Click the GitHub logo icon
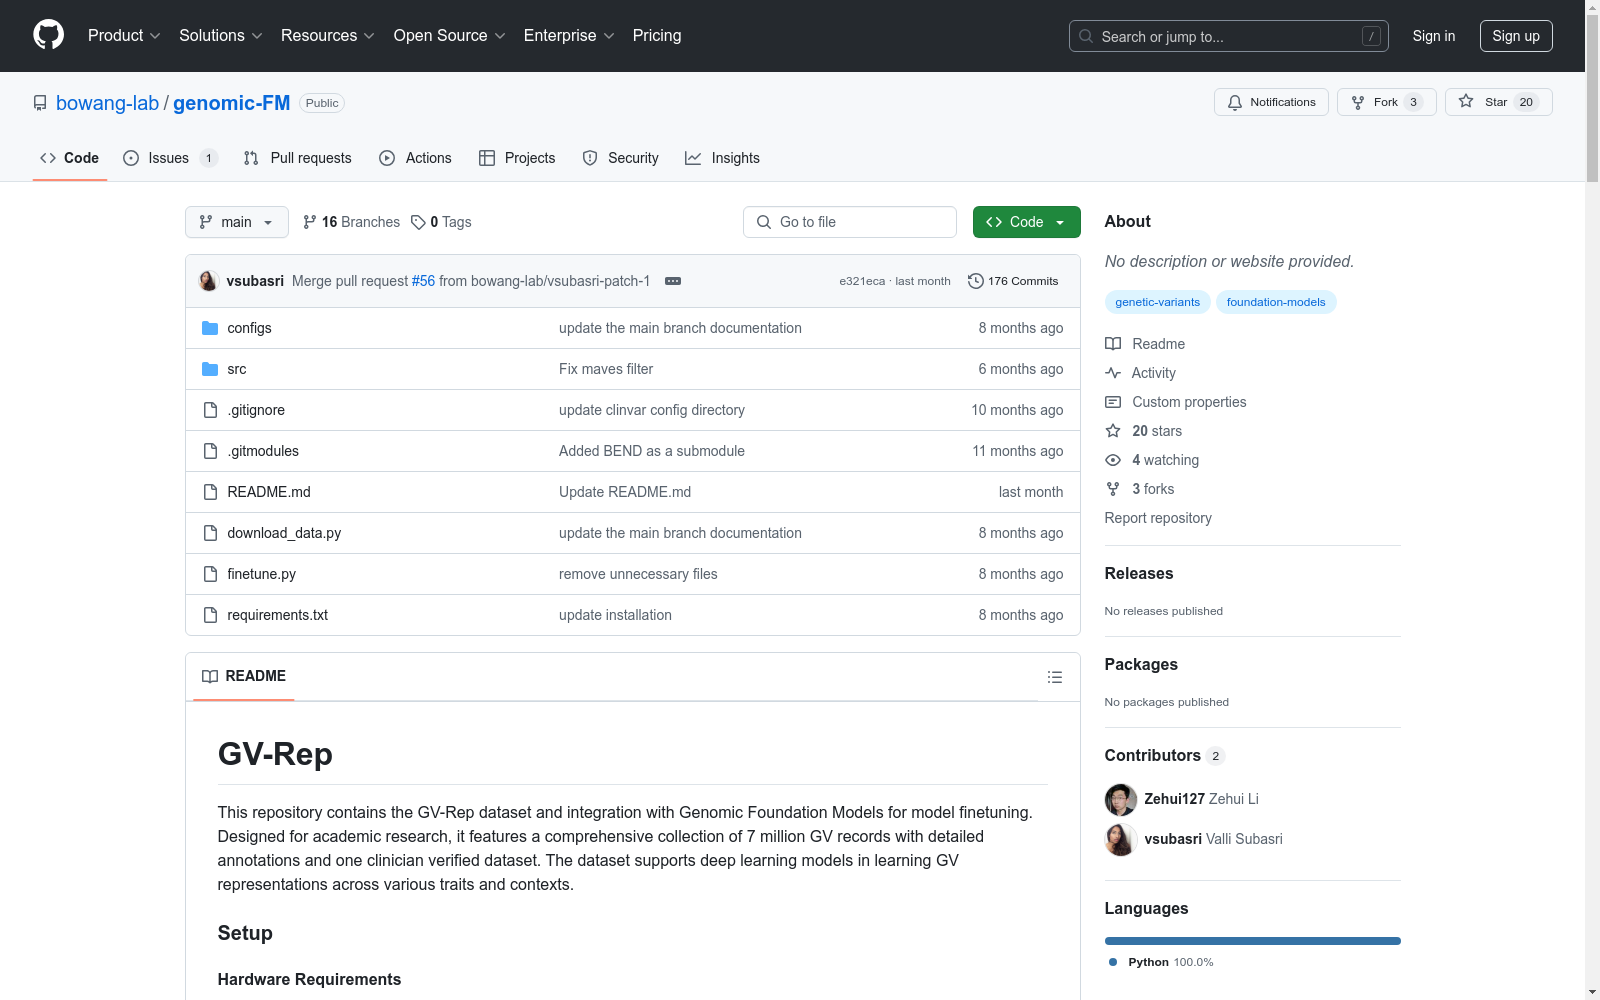Screen dimensions: 1600x1000 click(x=48, y=35)
